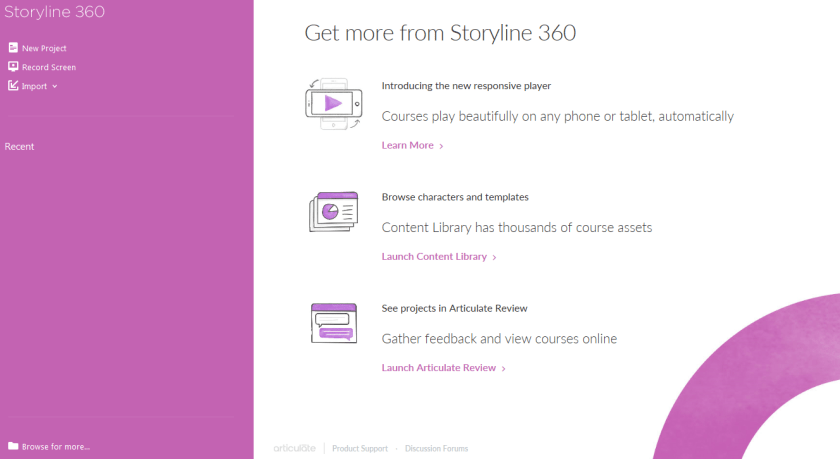Open Launch Content Library link

point(434,257)
